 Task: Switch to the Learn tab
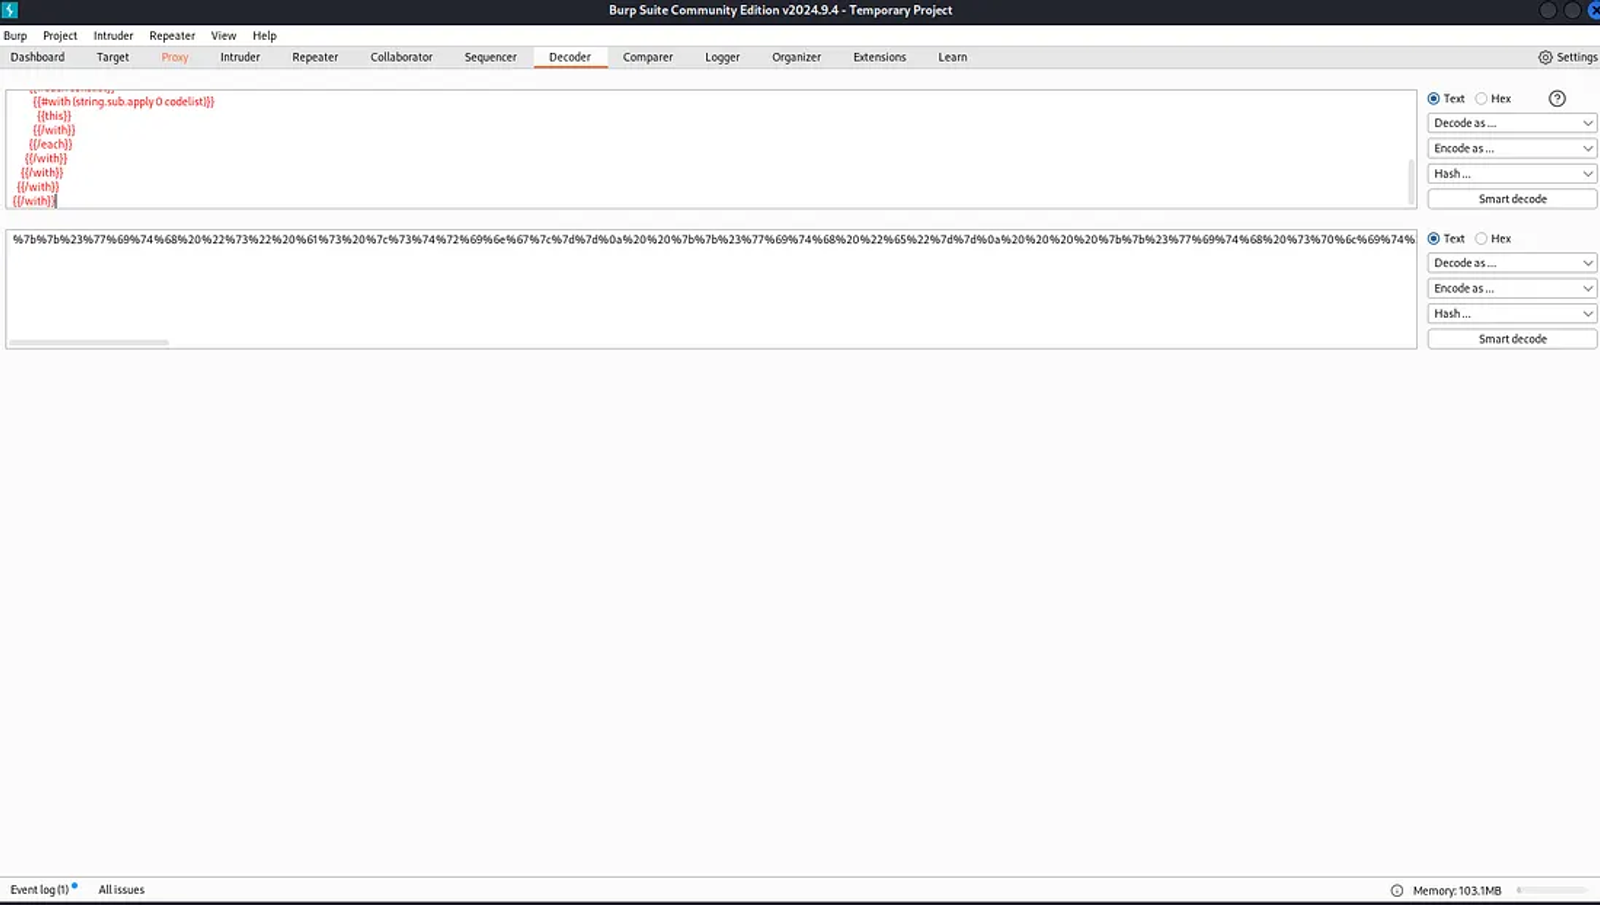(952, 57)
